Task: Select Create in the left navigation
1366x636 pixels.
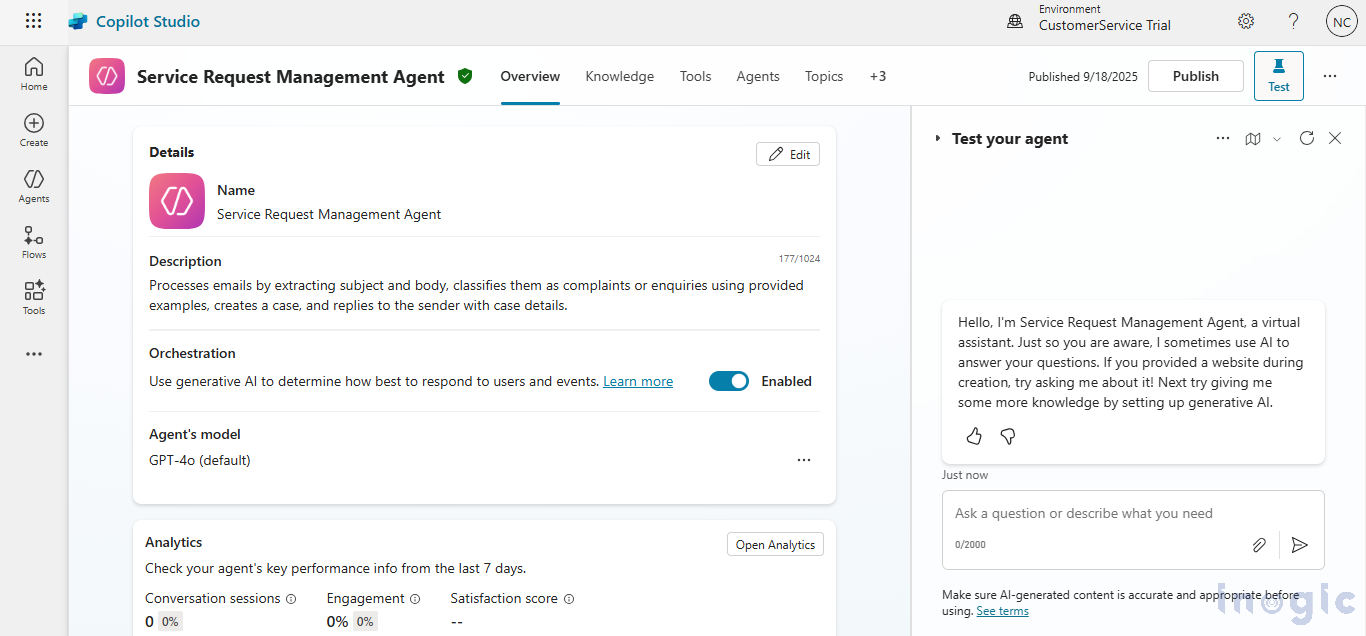Action: pos(33,130)
